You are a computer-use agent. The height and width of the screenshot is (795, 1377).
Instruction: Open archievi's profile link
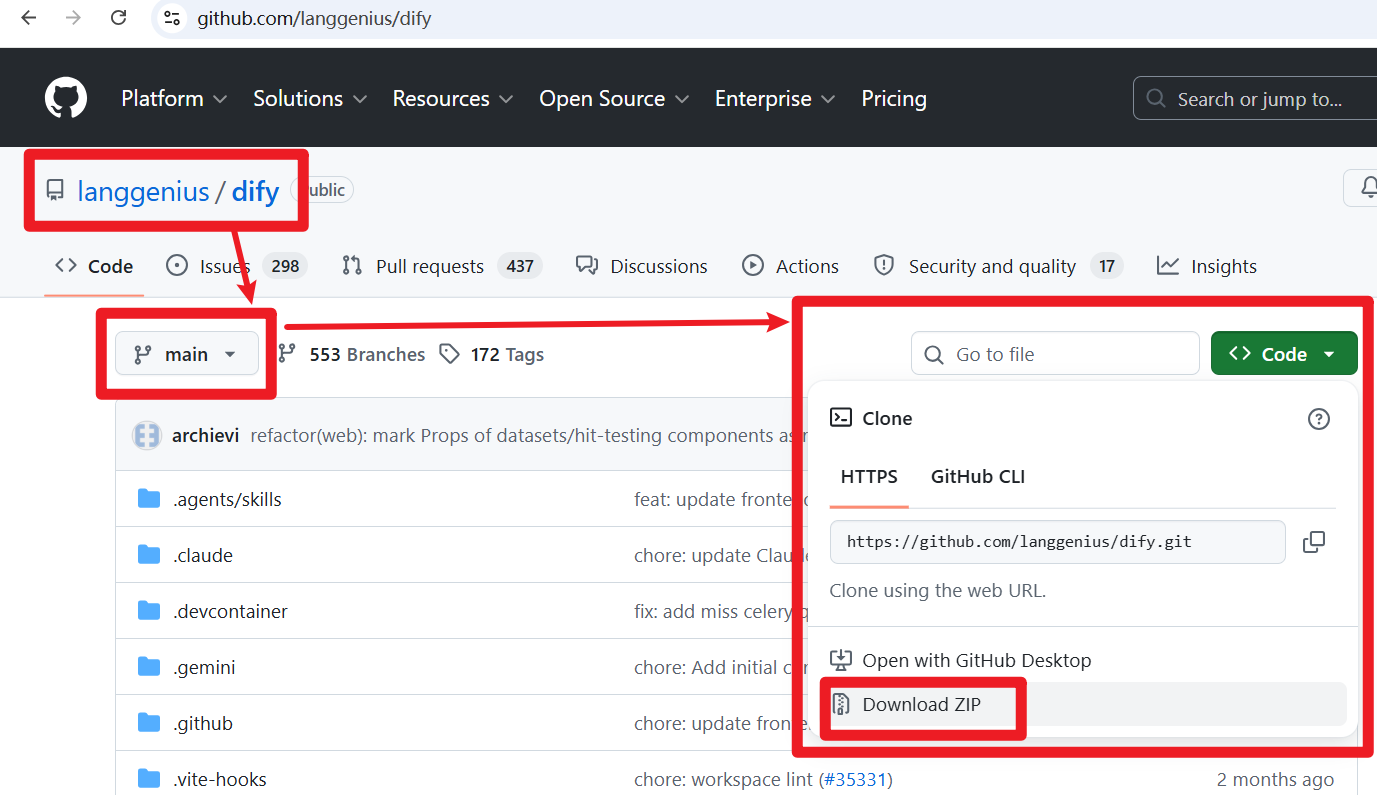pyautogui.click(x=205, y=435)
